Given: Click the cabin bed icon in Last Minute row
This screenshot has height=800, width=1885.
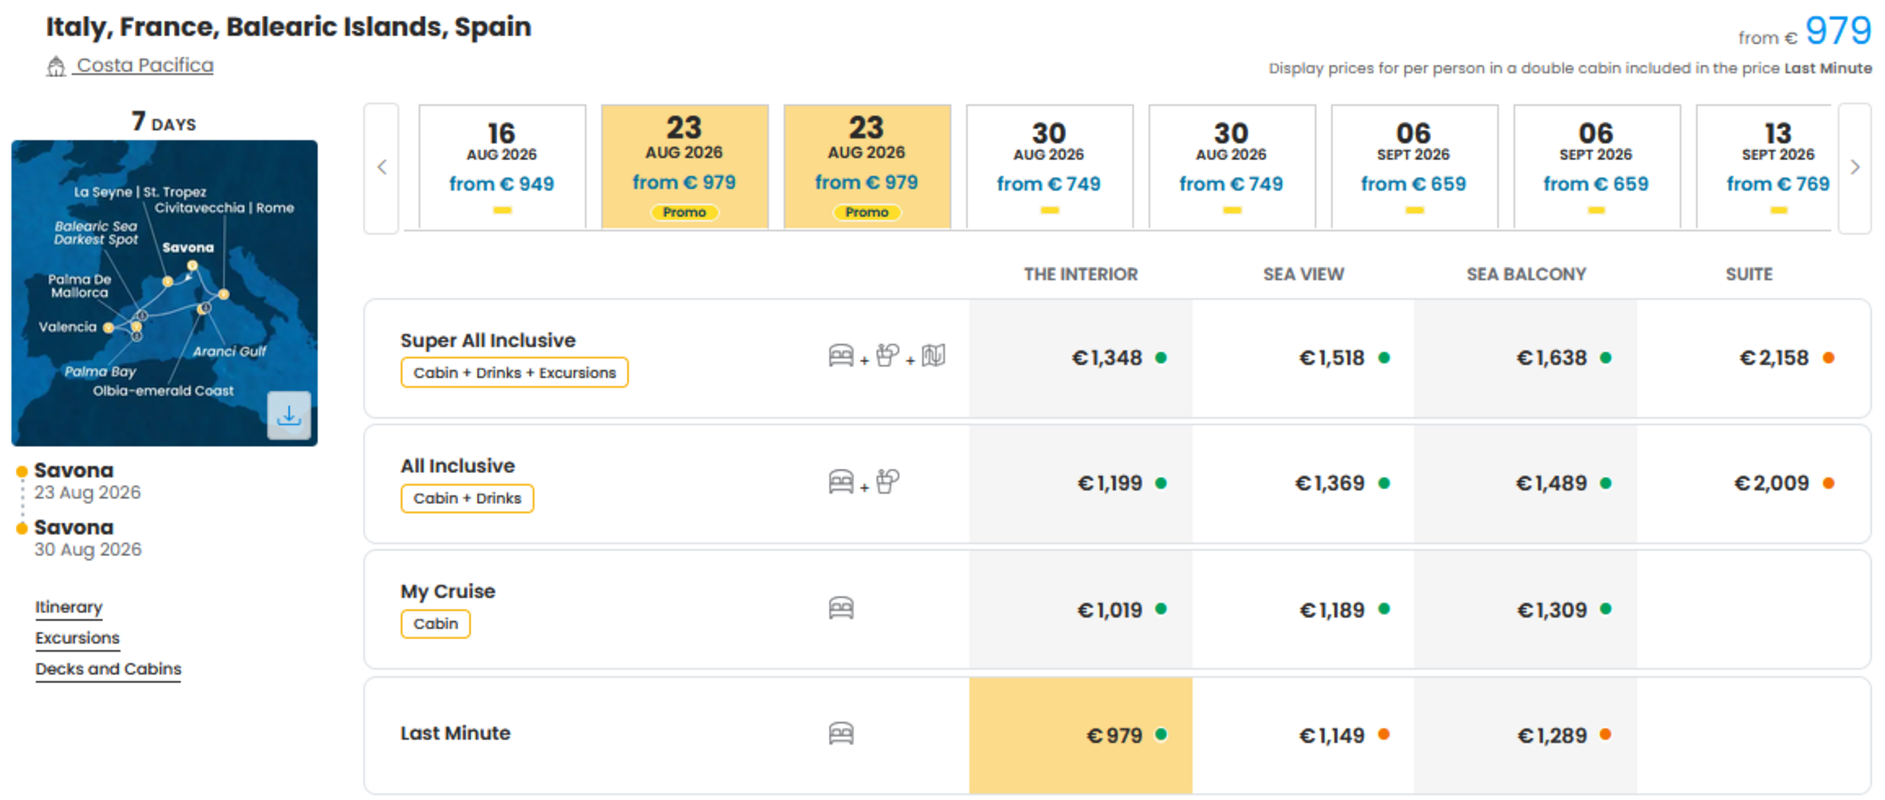Looking at the screenshot, I should pos(841,734).
